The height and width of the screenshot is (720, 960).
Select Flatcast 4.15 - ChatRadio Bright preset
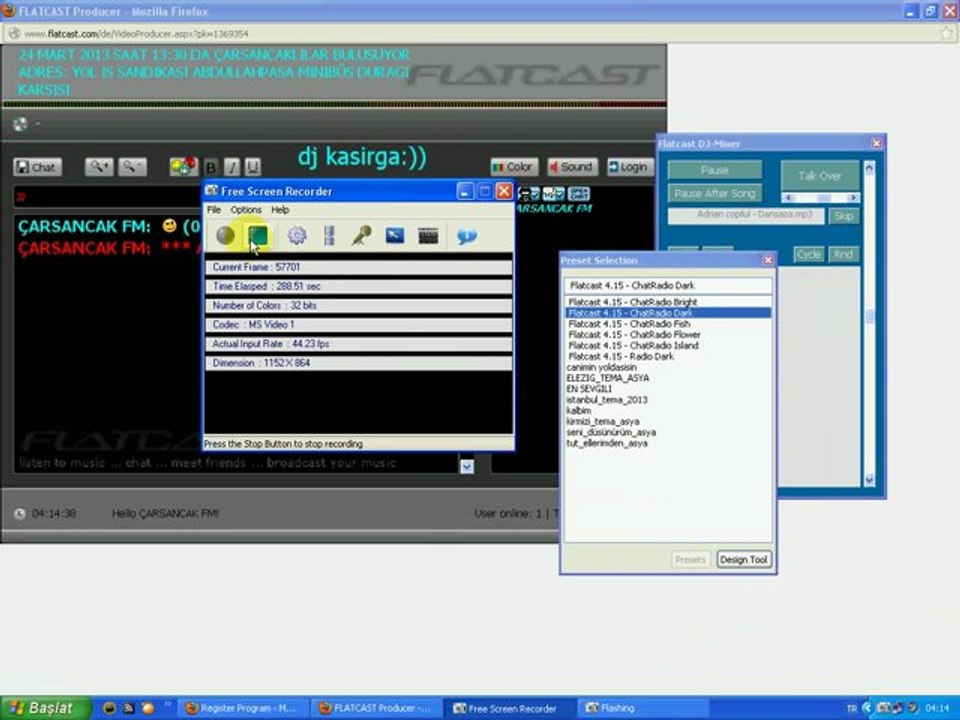tap(667, 302)
